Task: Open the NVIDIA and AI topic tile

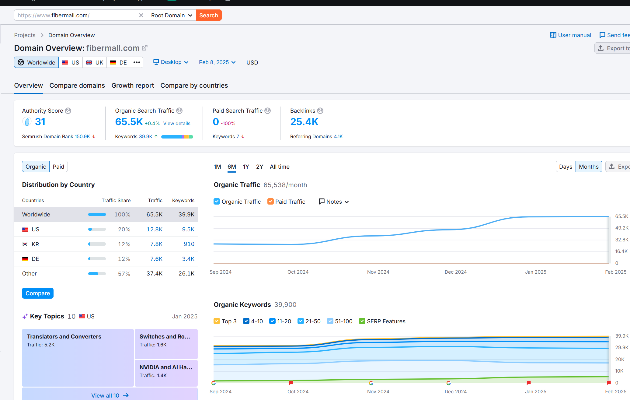Action: coord(166,373)
